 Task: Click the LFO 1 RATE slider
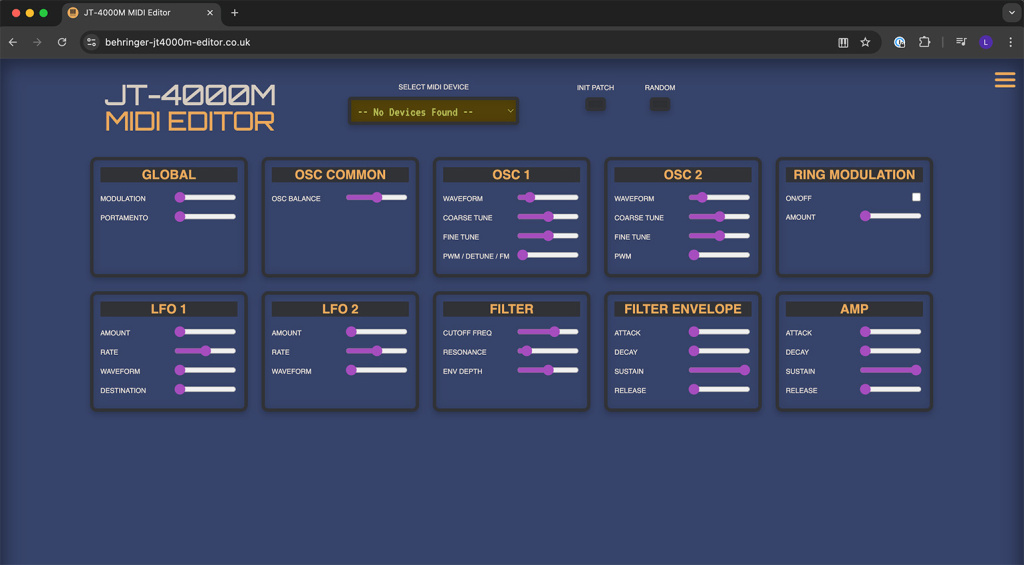(205, 351)
